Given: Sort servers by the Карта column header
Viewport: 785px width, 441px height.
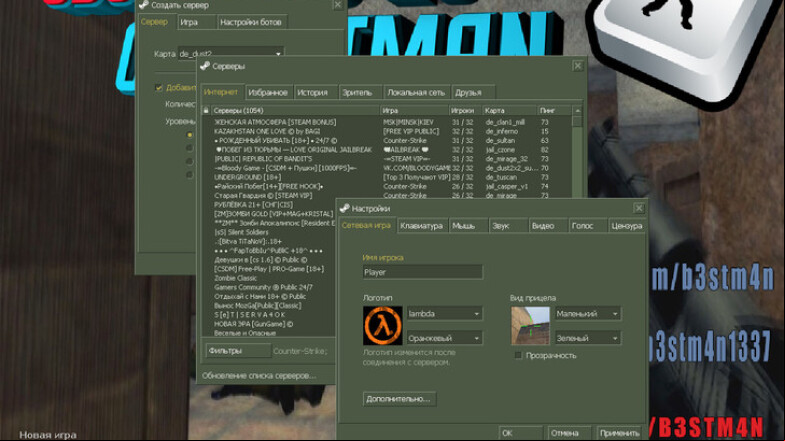Looking at the screenshot, I should 509,110.
